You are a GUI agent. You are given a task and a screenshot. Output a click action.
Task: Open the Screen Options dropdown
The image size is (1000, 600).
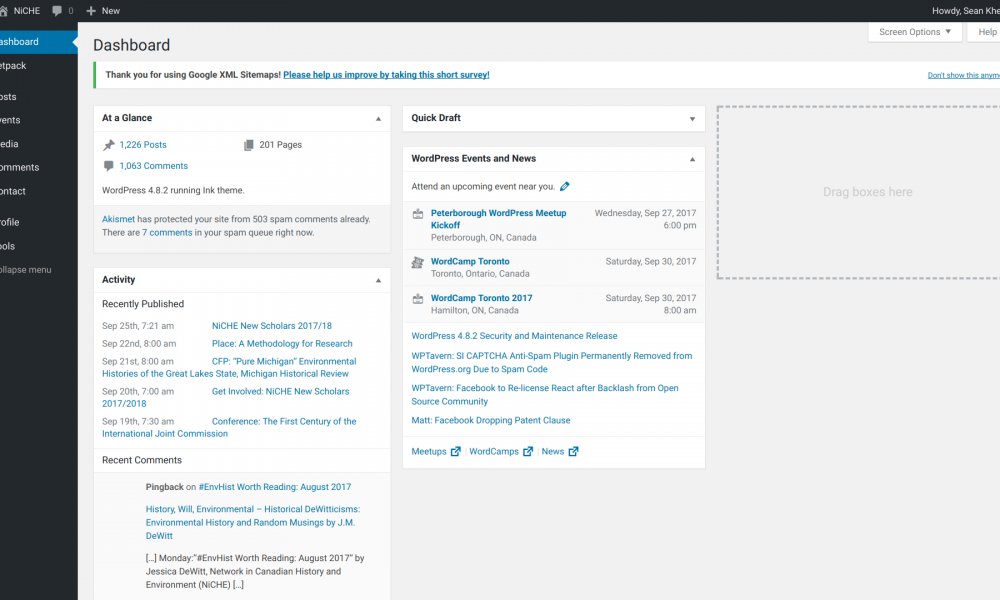click(x=915, y=32)
